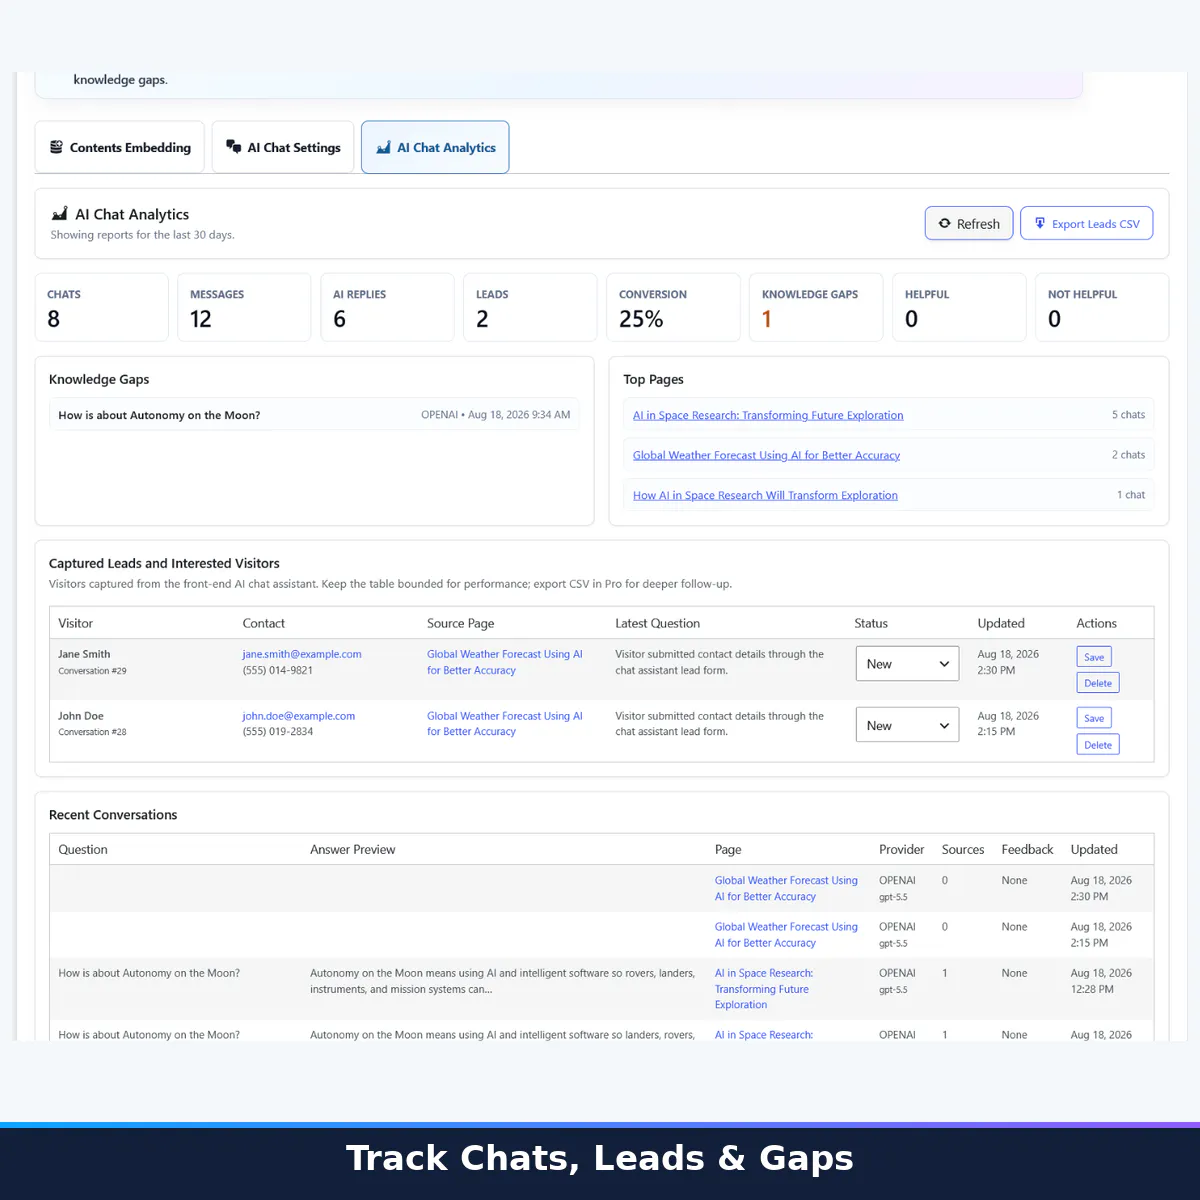1200x1200 pixels.
Task: Click the database icon on Contents Embedding
Action: click(57, 147)
